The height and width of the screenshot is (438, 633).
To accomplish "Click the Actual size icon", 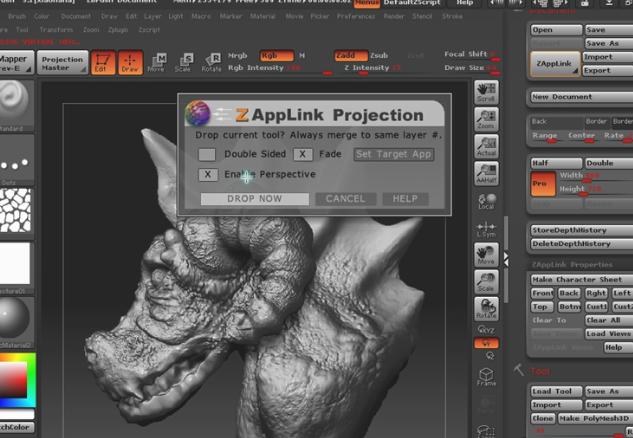I will (x=487, y=146).
